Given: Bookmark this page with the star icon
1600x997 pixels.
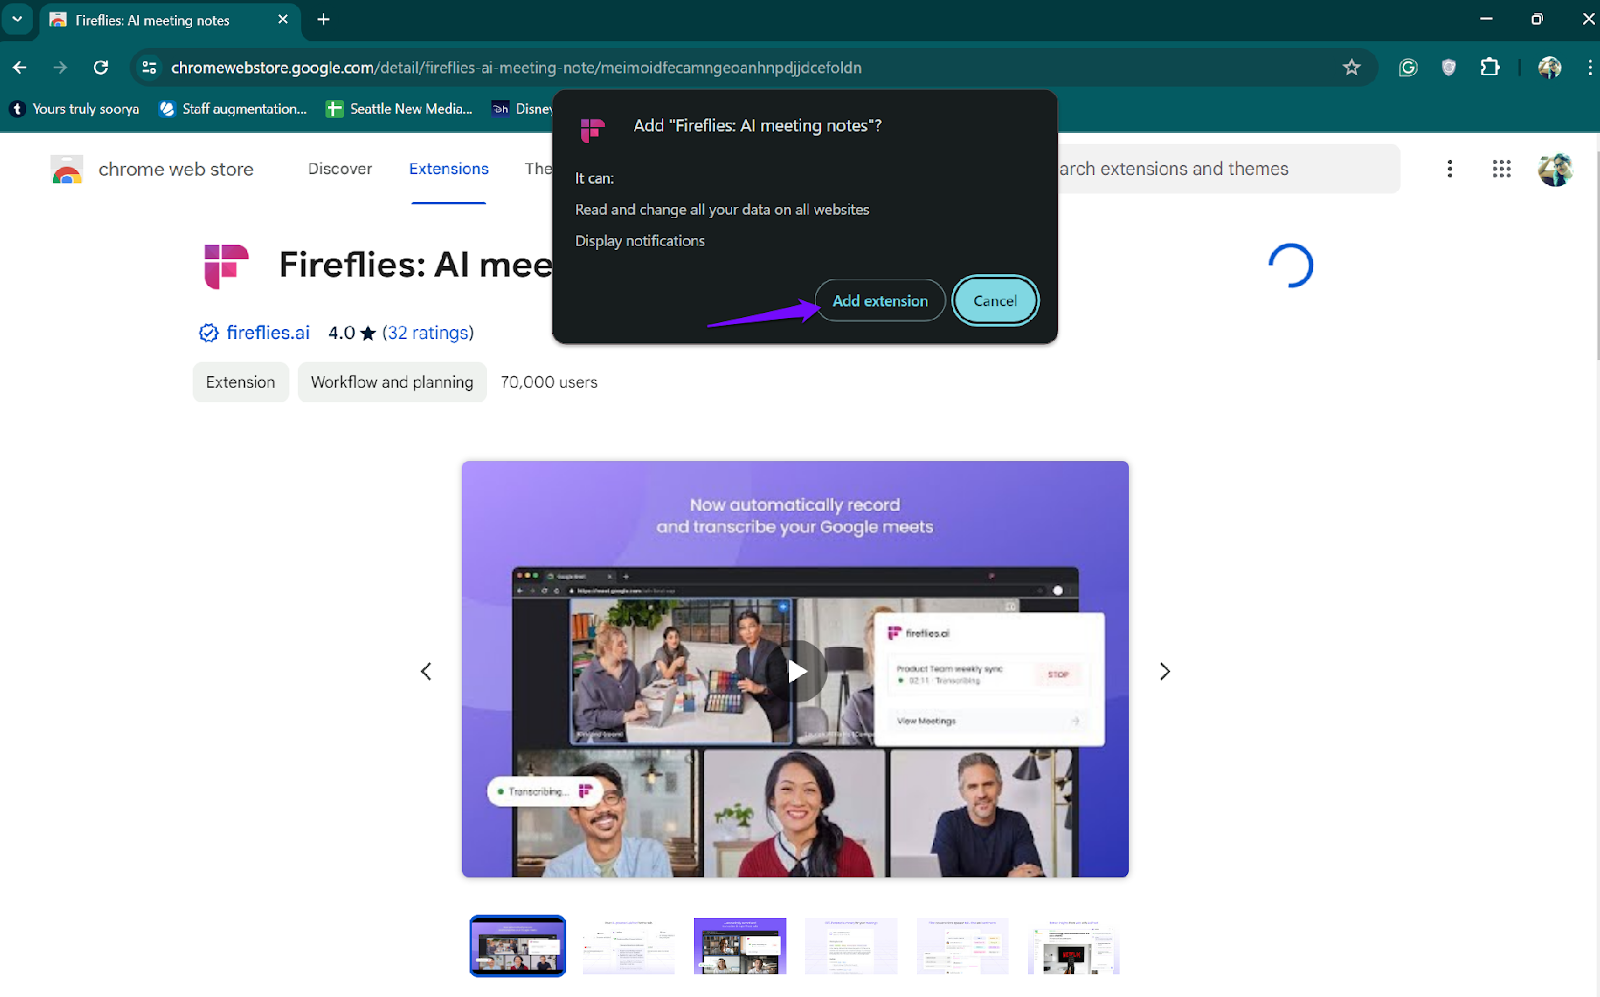Looking at the screenshot, I should tap(1352, 67).
